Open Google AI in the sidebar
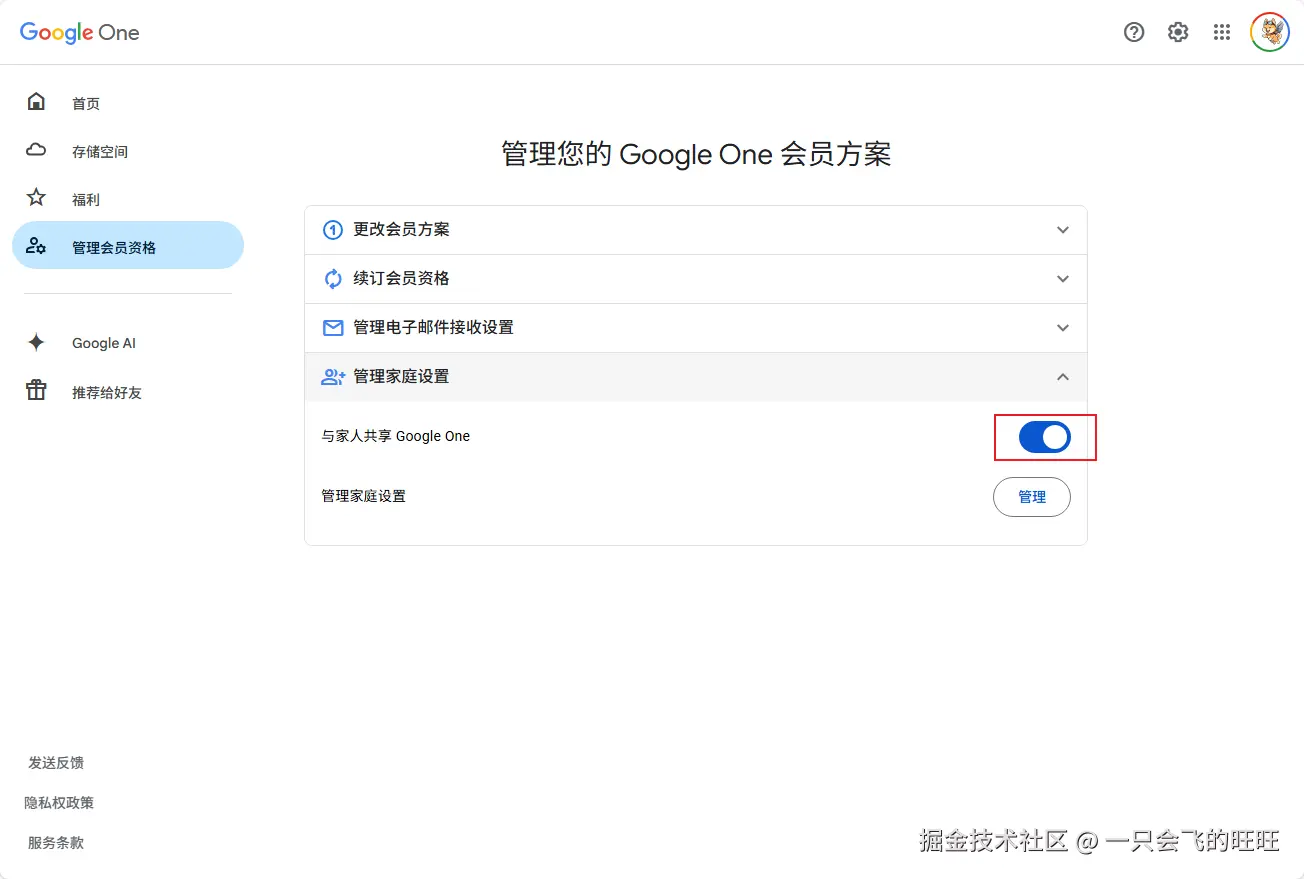Image resolution: width=1304 pixels, height=879 pixels. [128, 343]
